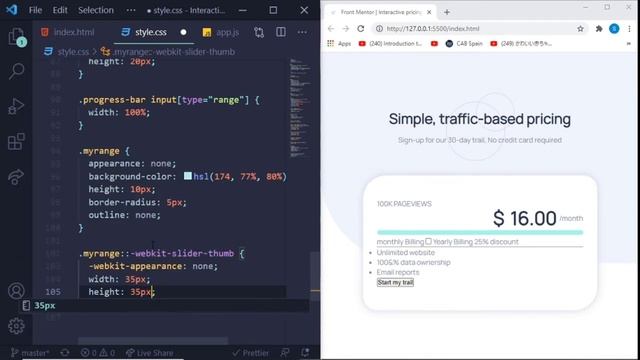Viewport: 640px width, 360px height.
Task: Open errors and warnings status item
Action: pyautogui.click(x=98, y=353)
